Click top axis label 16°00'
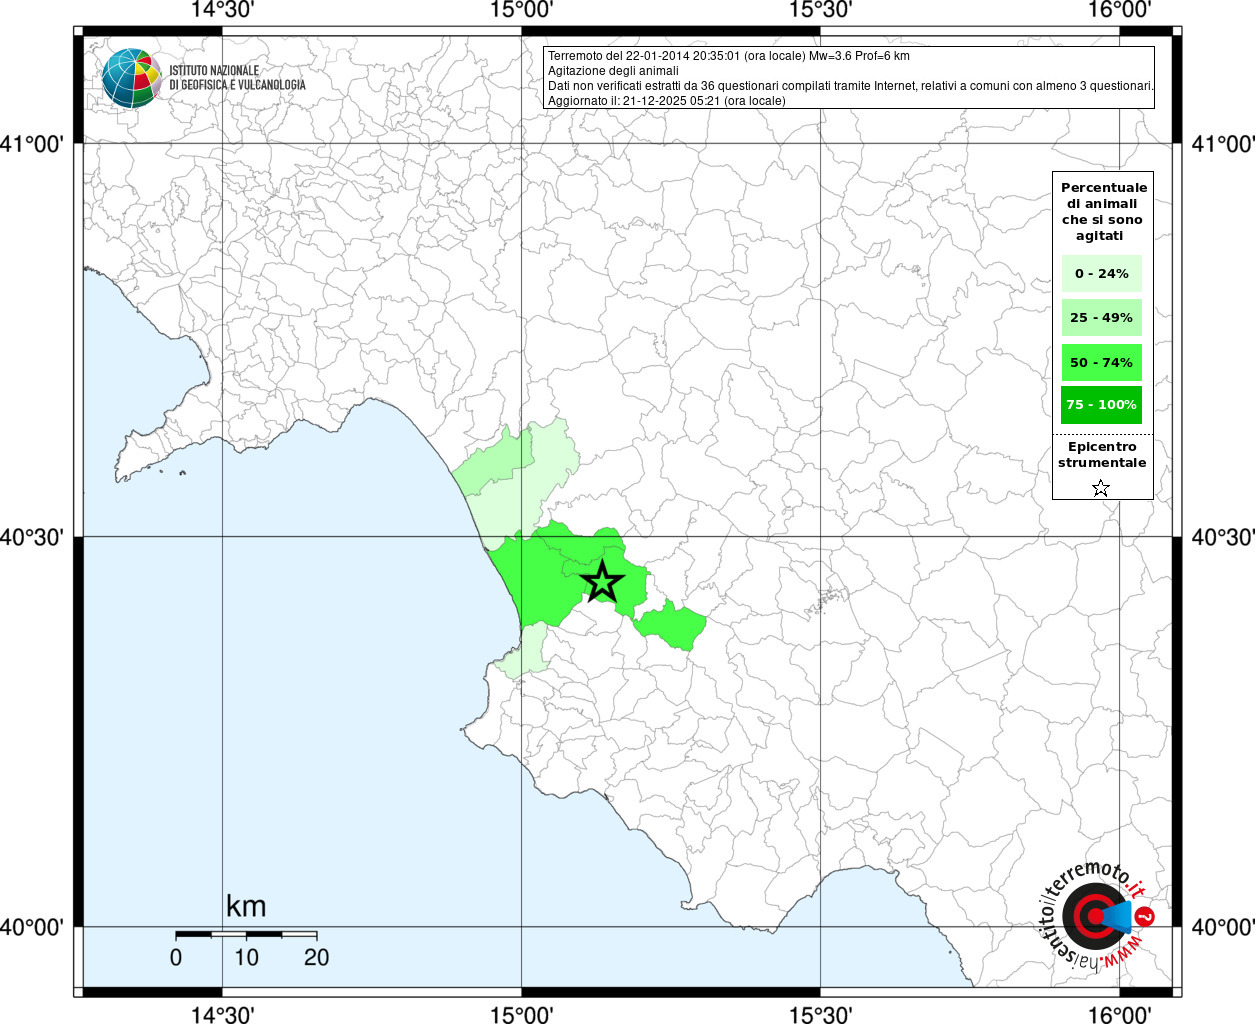Screen dimensions: 1255x1024 [1120, 10]
